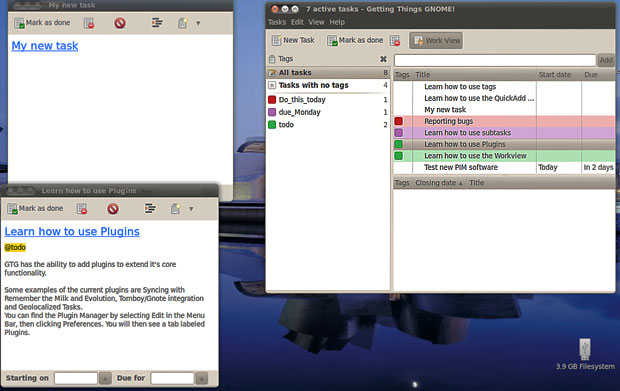Sort by Title column header in active tasks

(474, 75)
